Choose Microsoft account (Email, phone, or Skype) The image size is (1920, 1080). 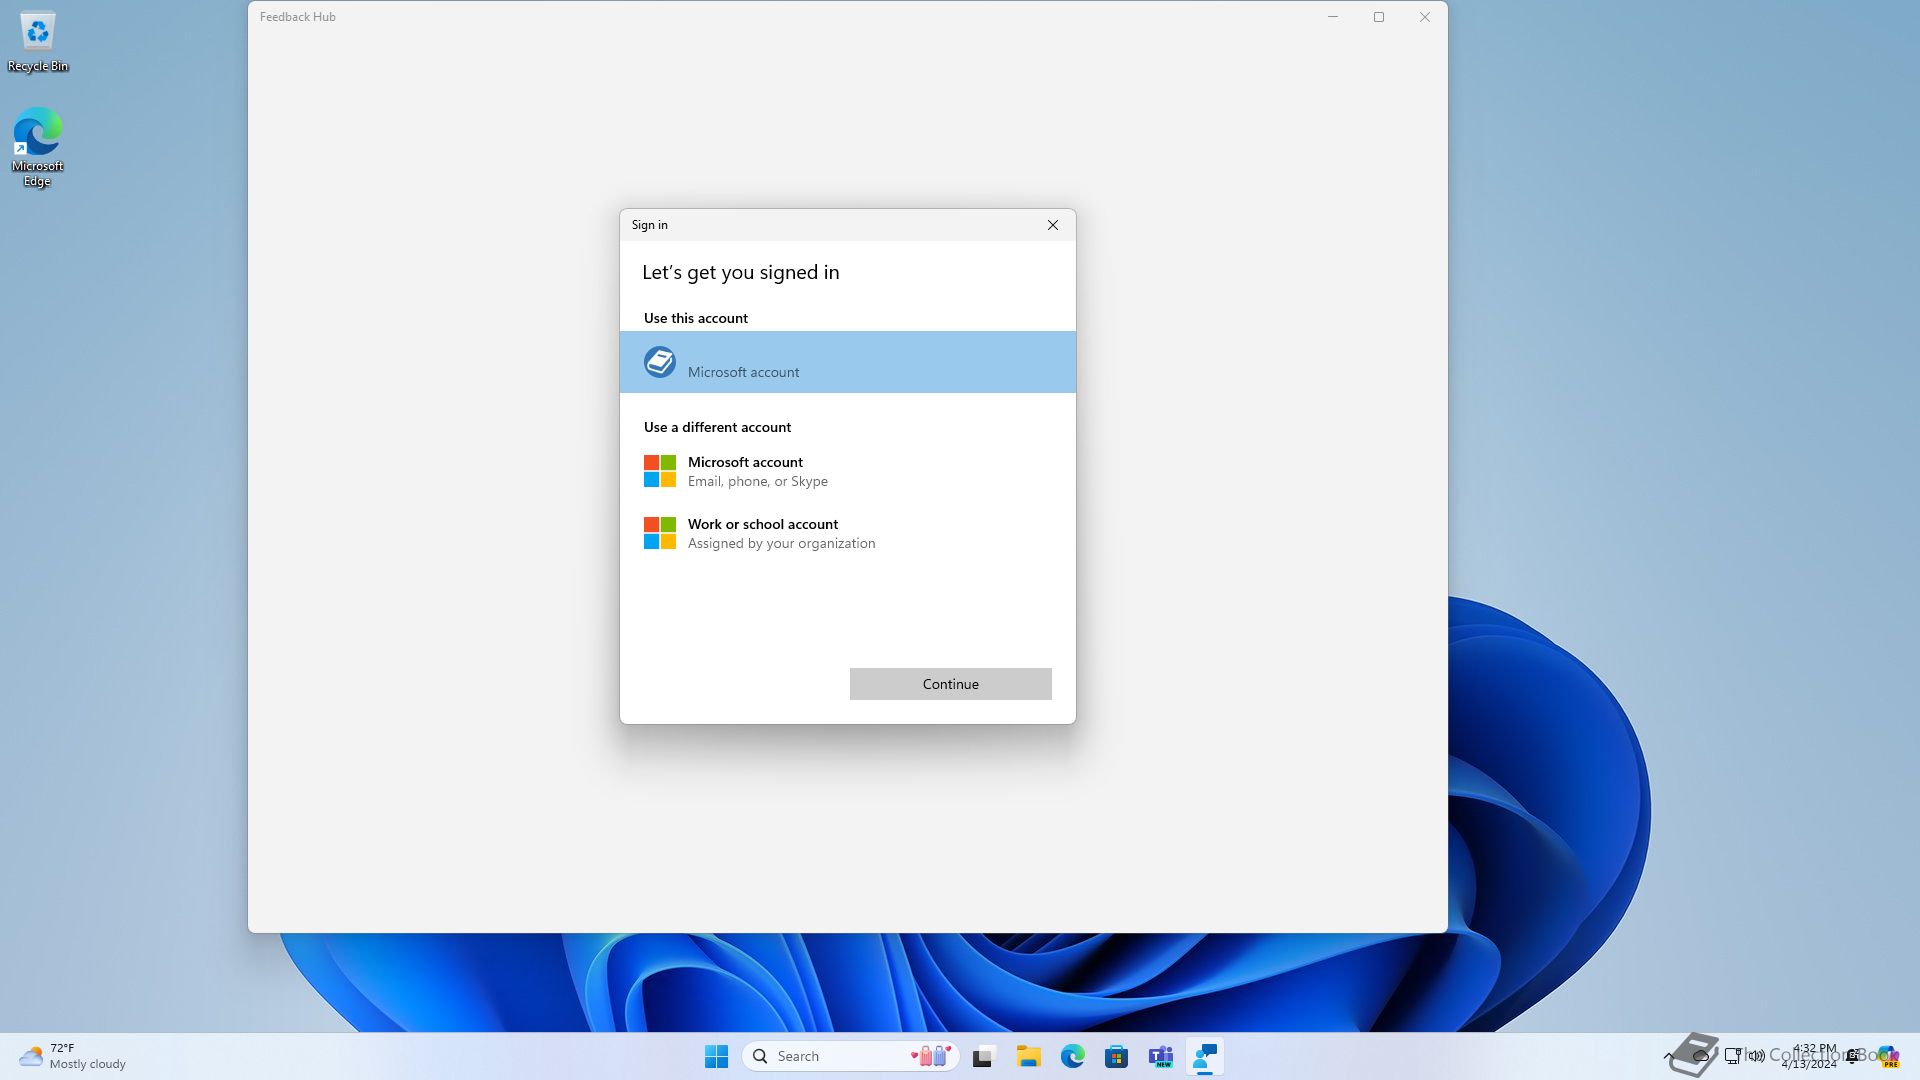pos(848,471)
